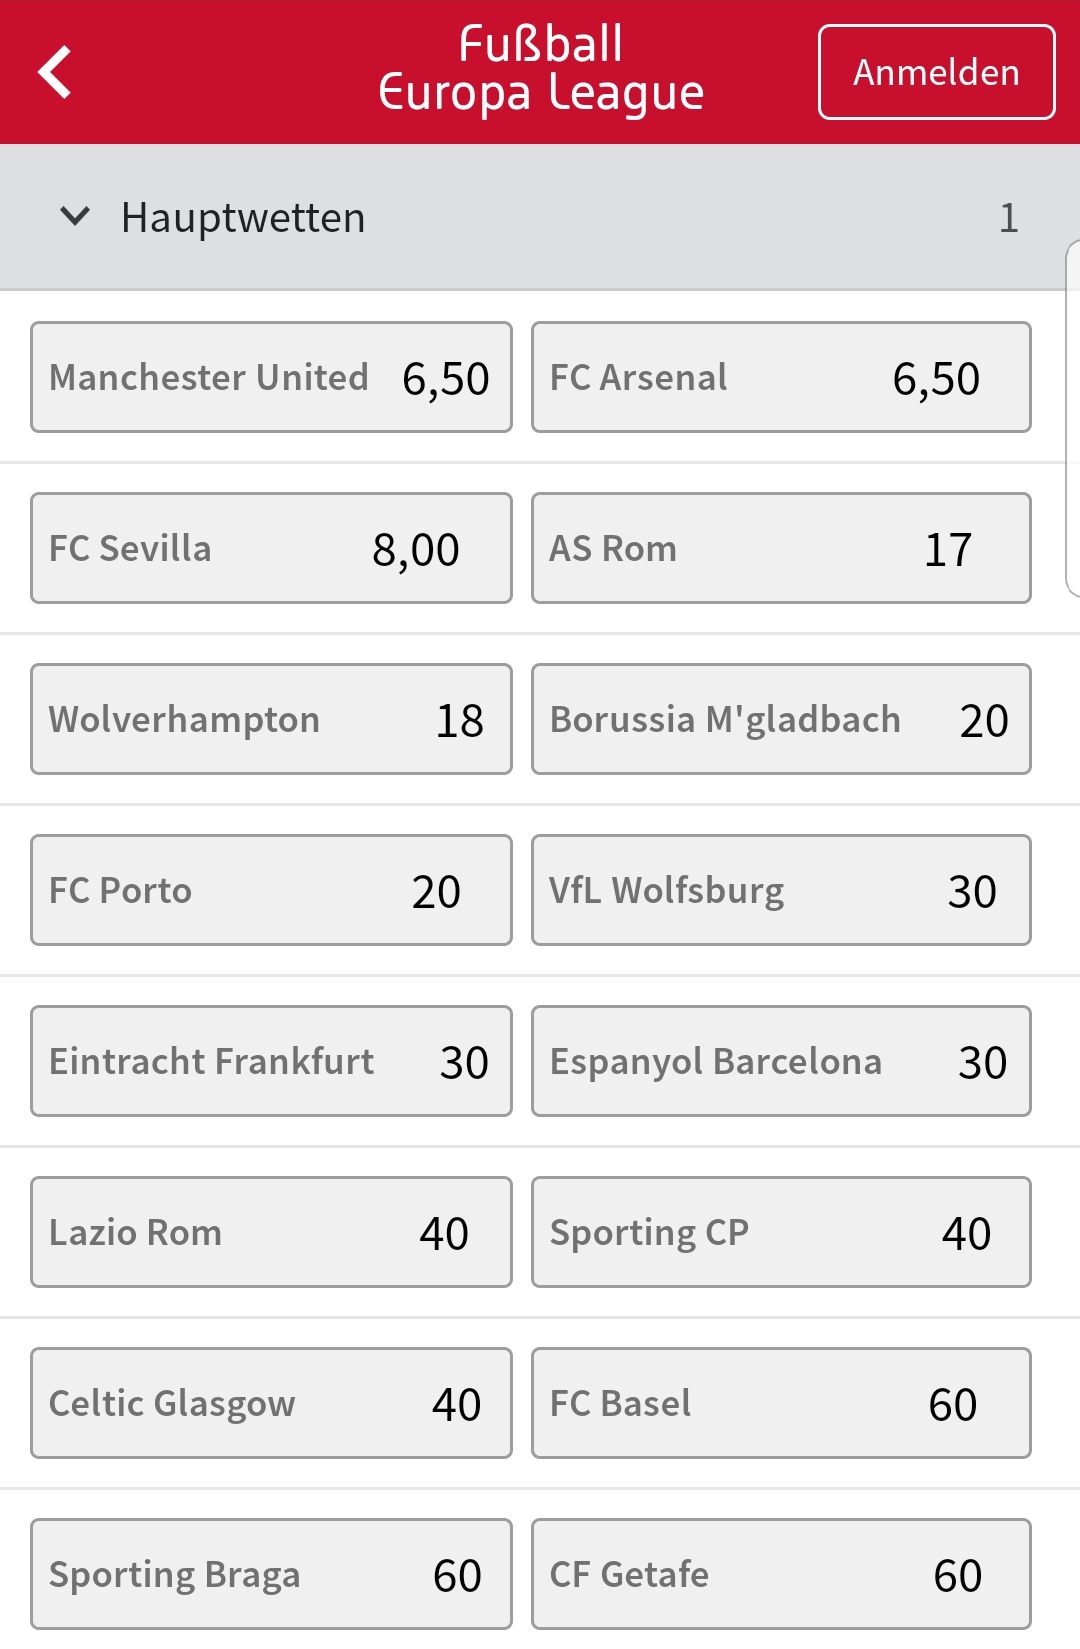The height and width of the screenshot is (1649, 1080).
Task: Select Manchester United odds 6,50
Action: pyautogui.click(x=271, y=377)
